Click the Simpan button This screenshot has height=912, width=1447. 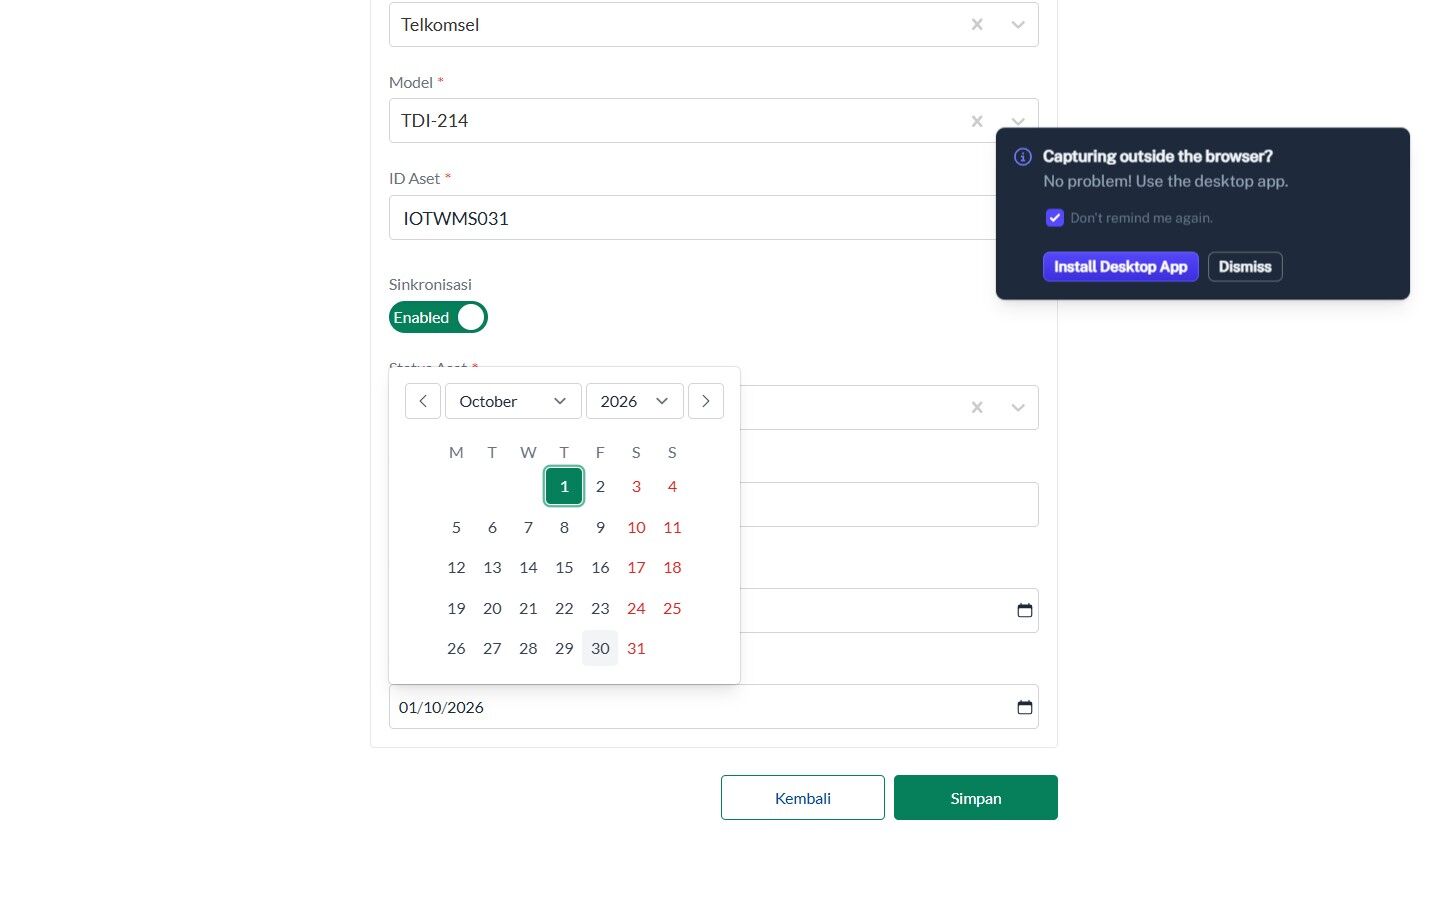click(976, 798)
